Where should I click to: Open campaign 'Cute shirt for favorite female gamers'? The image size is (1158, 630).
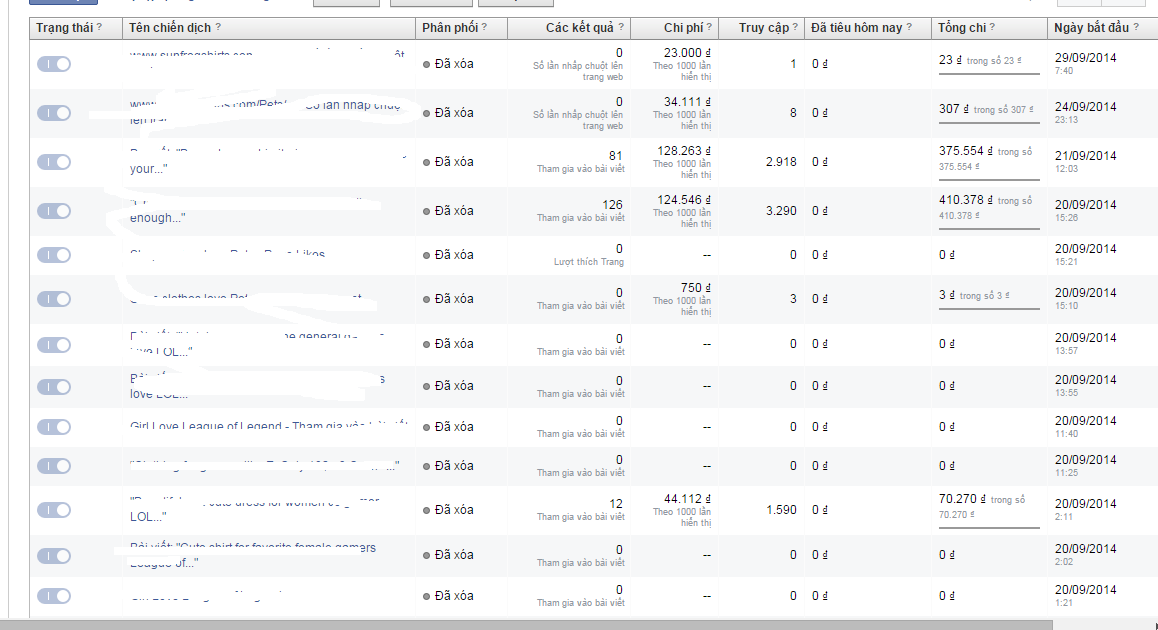tap(253, 555)
